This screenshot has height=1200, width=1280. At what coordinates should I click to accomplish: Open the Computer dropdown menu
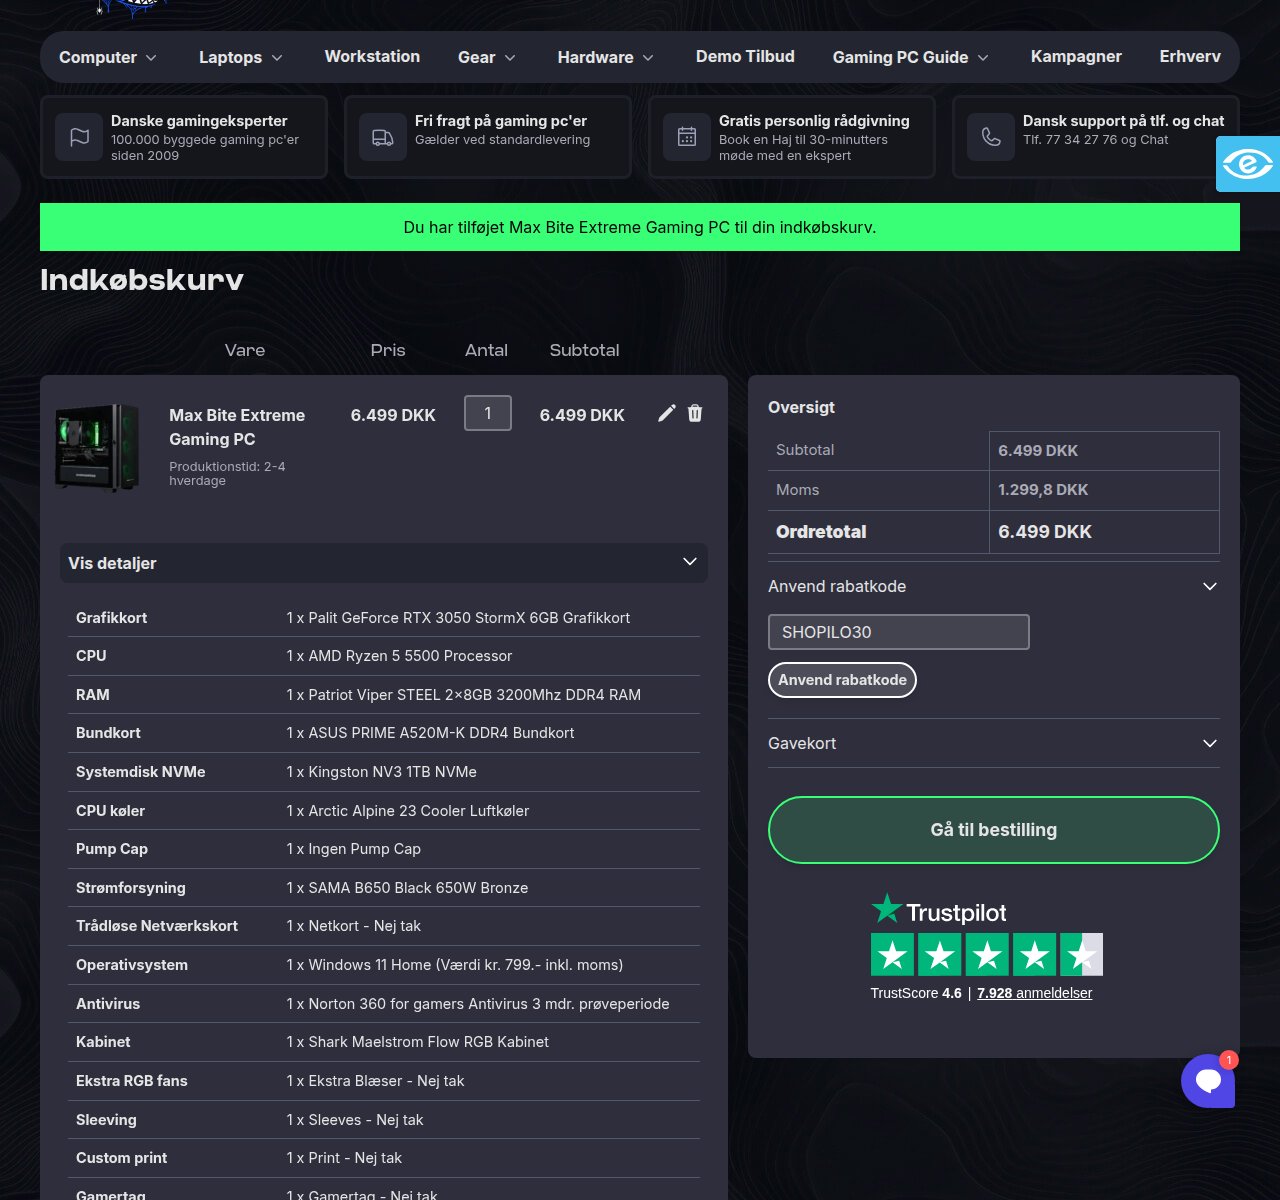point(108,57)
